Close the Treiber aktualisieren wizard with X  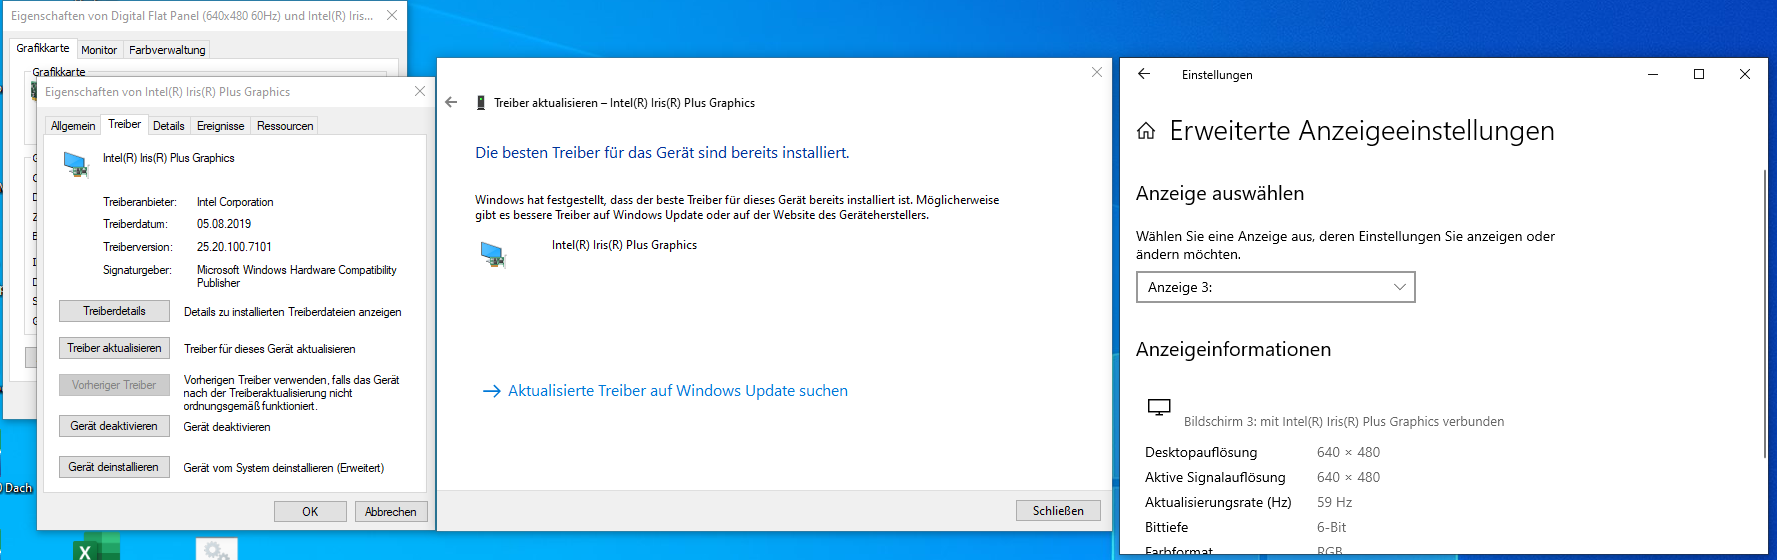click(1097, 72)
